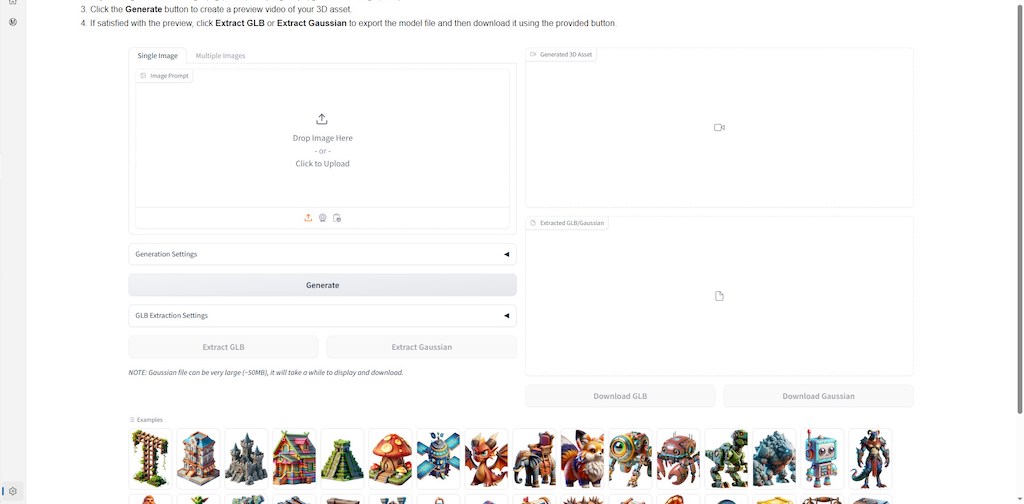Click the Extract Gaussian button

(x=422, y=347)
